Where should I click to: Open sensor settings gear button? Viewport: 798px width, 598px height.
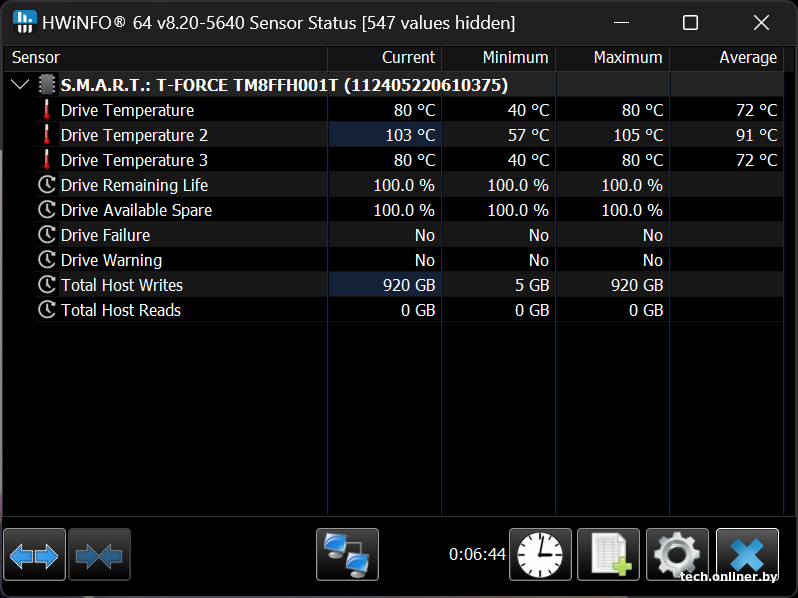[x=677, y=555]
